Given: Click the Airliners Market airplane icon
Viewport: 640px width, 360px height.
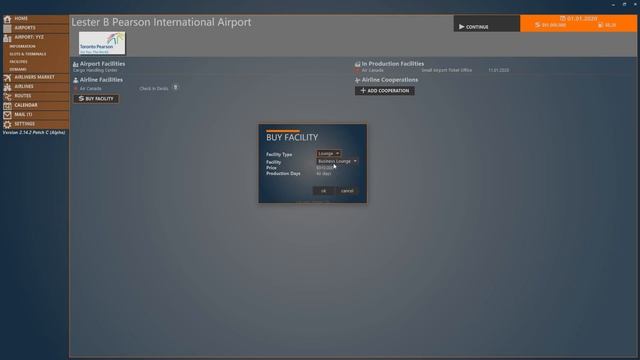Looking at the screenshot, I should (7, 78).
